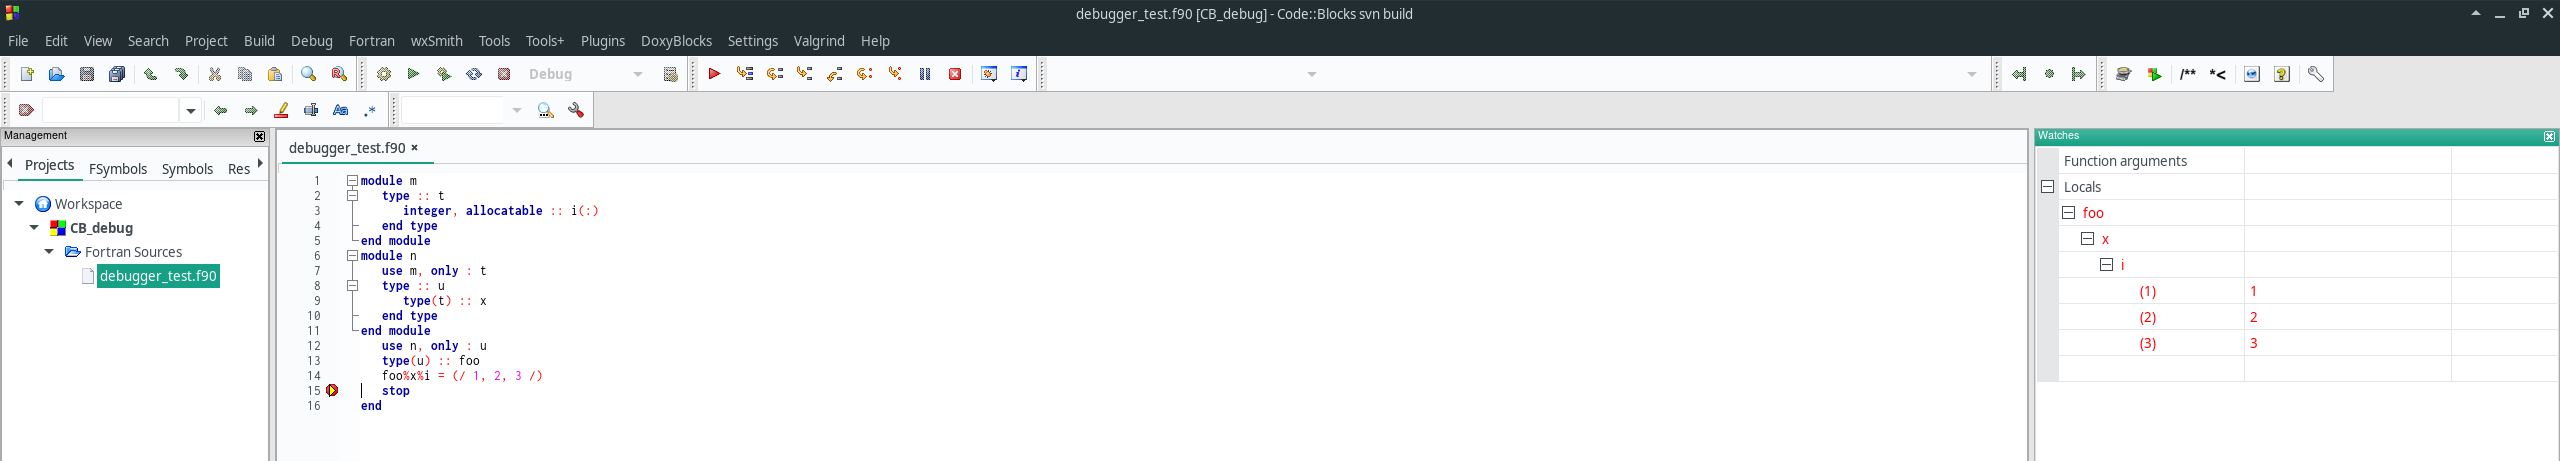
Task: Toggle the breakpoint marker on line 15
Action: 332,391
